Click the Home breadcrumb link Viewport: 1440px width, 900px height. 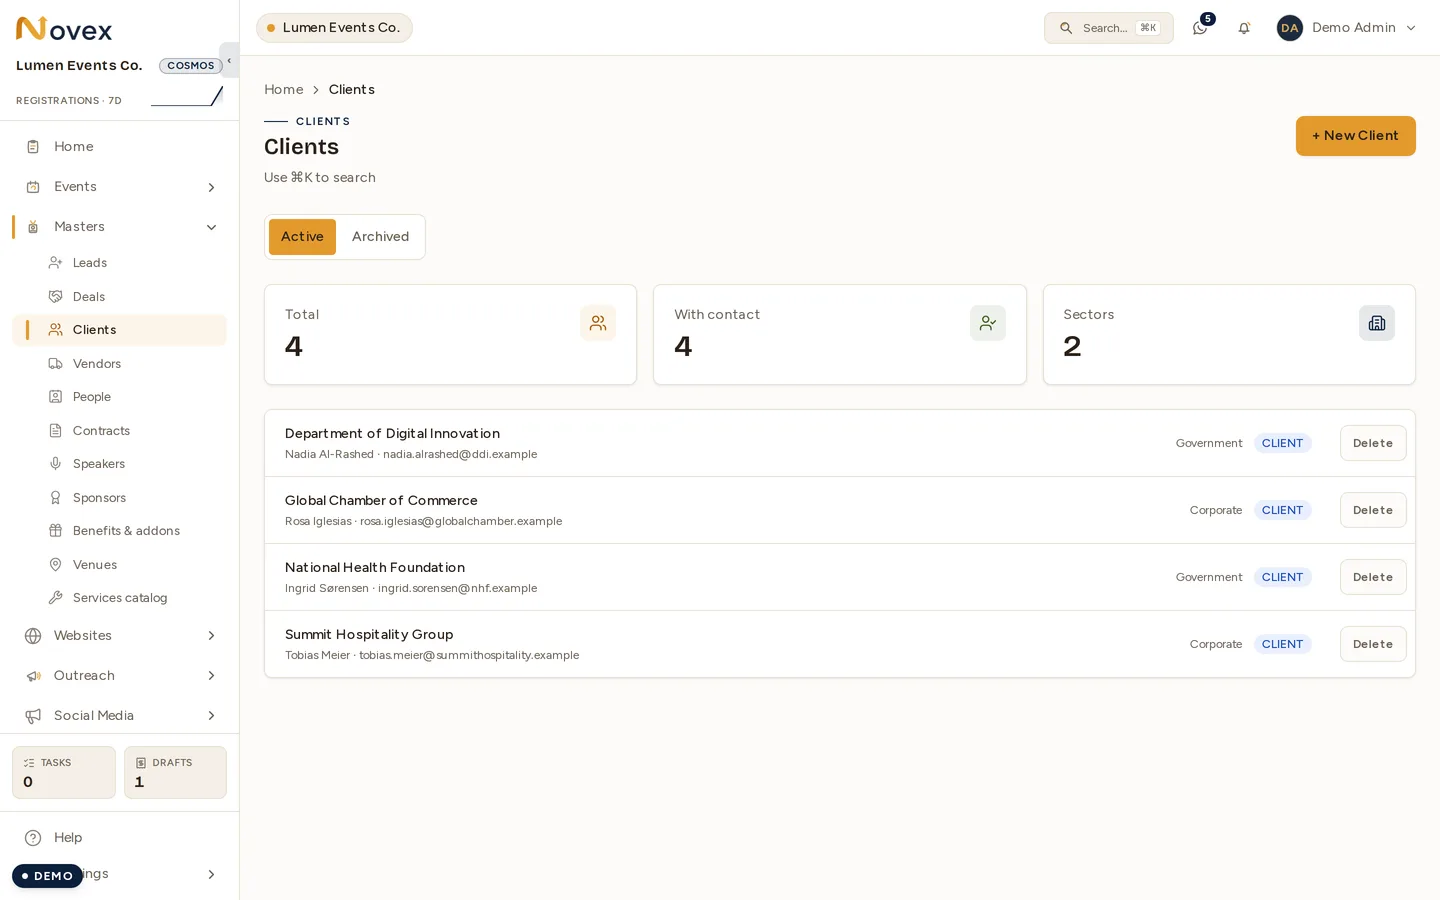284,90
